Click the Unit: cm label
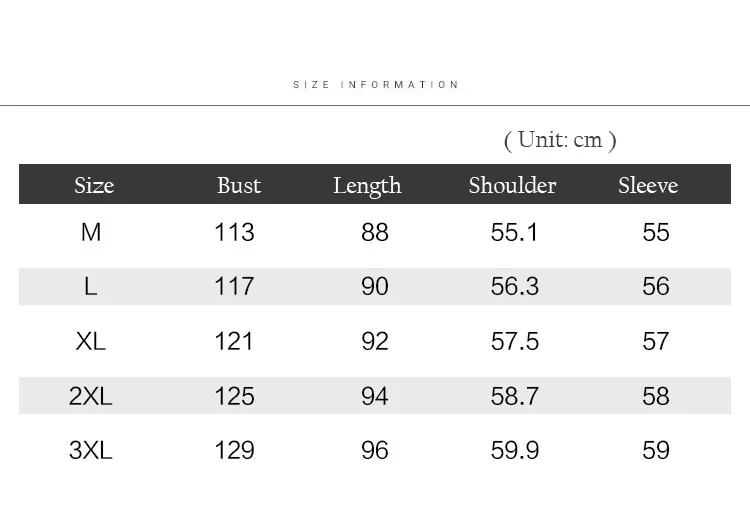The image size is (750, 529). coord(560,140)
